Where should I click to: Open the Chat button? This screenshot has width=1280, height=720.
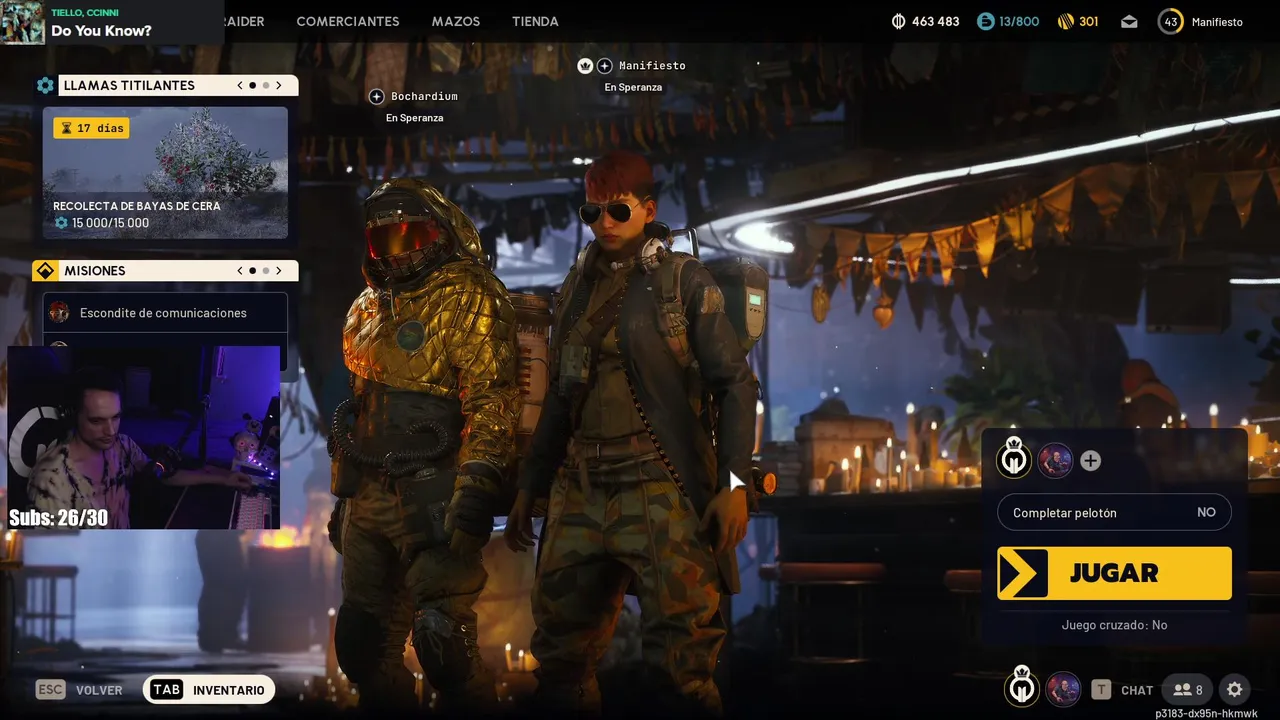pos(1137,690)
